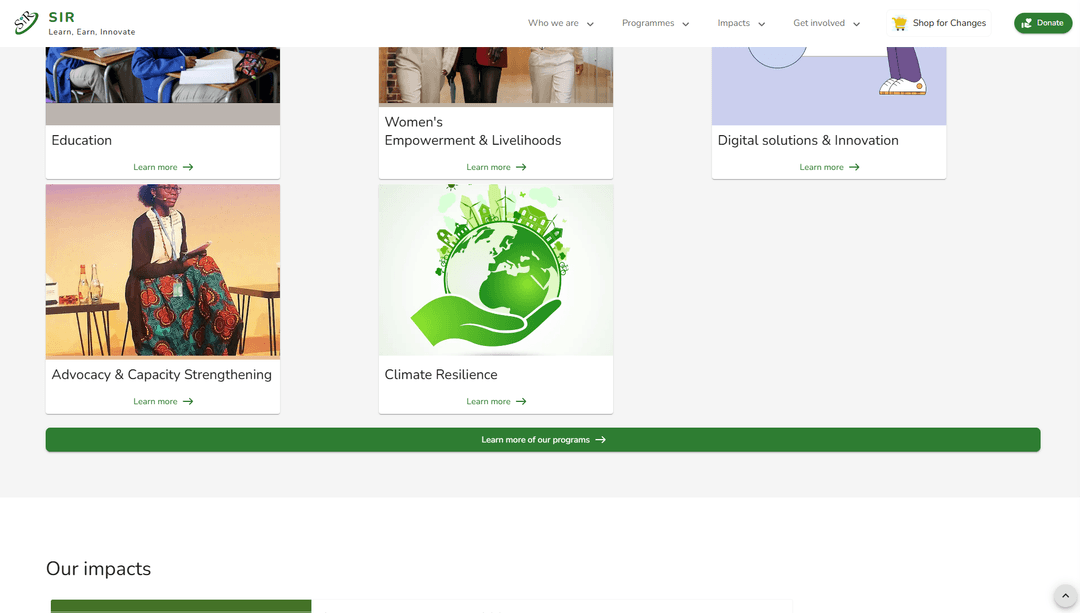1080x613 pixels.
Task: Click the Education card title
Action: click(82, 140)
